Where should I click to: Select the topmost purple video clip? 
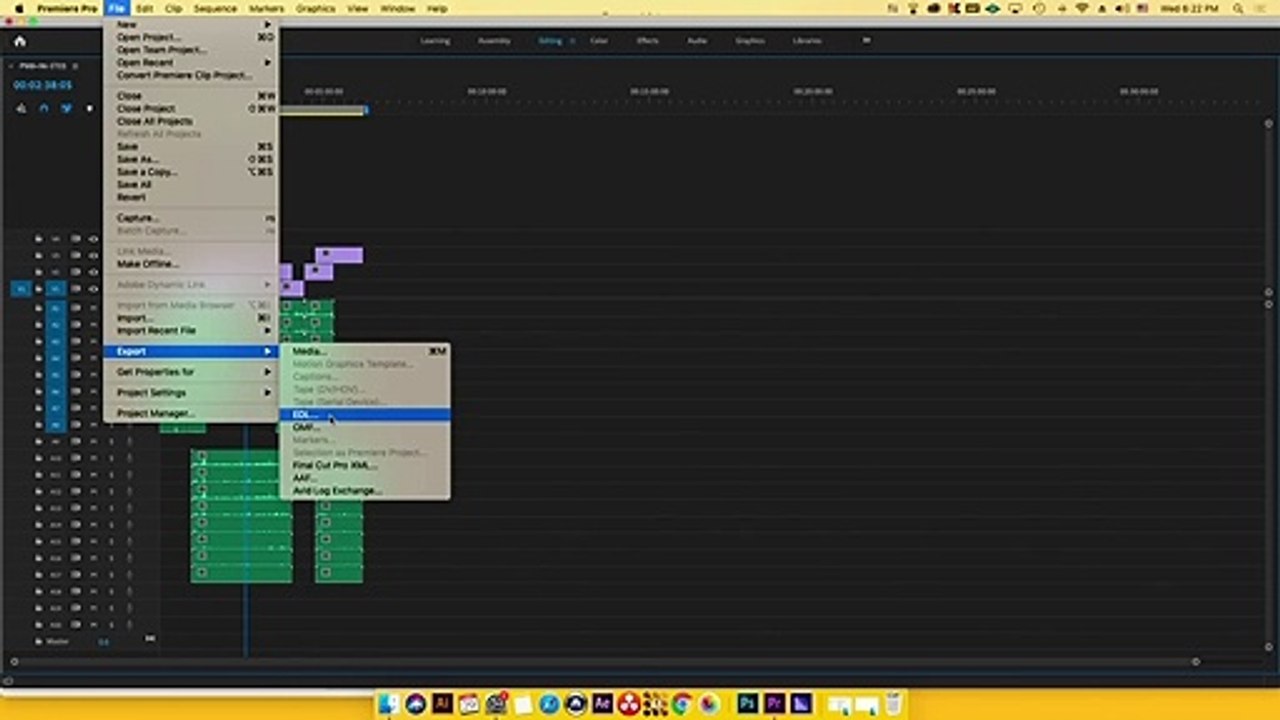click(x=339, y=255)
